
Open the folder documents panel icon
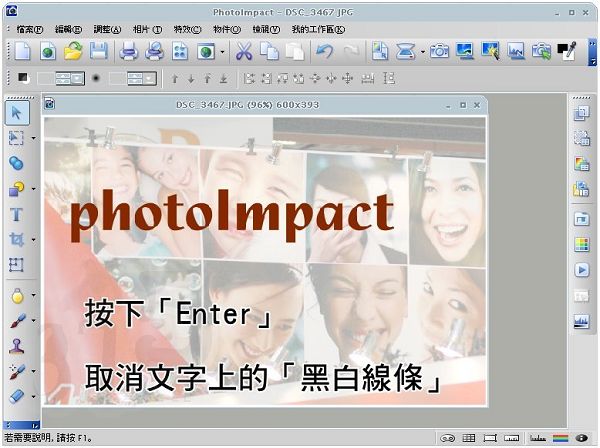(581, 189)
